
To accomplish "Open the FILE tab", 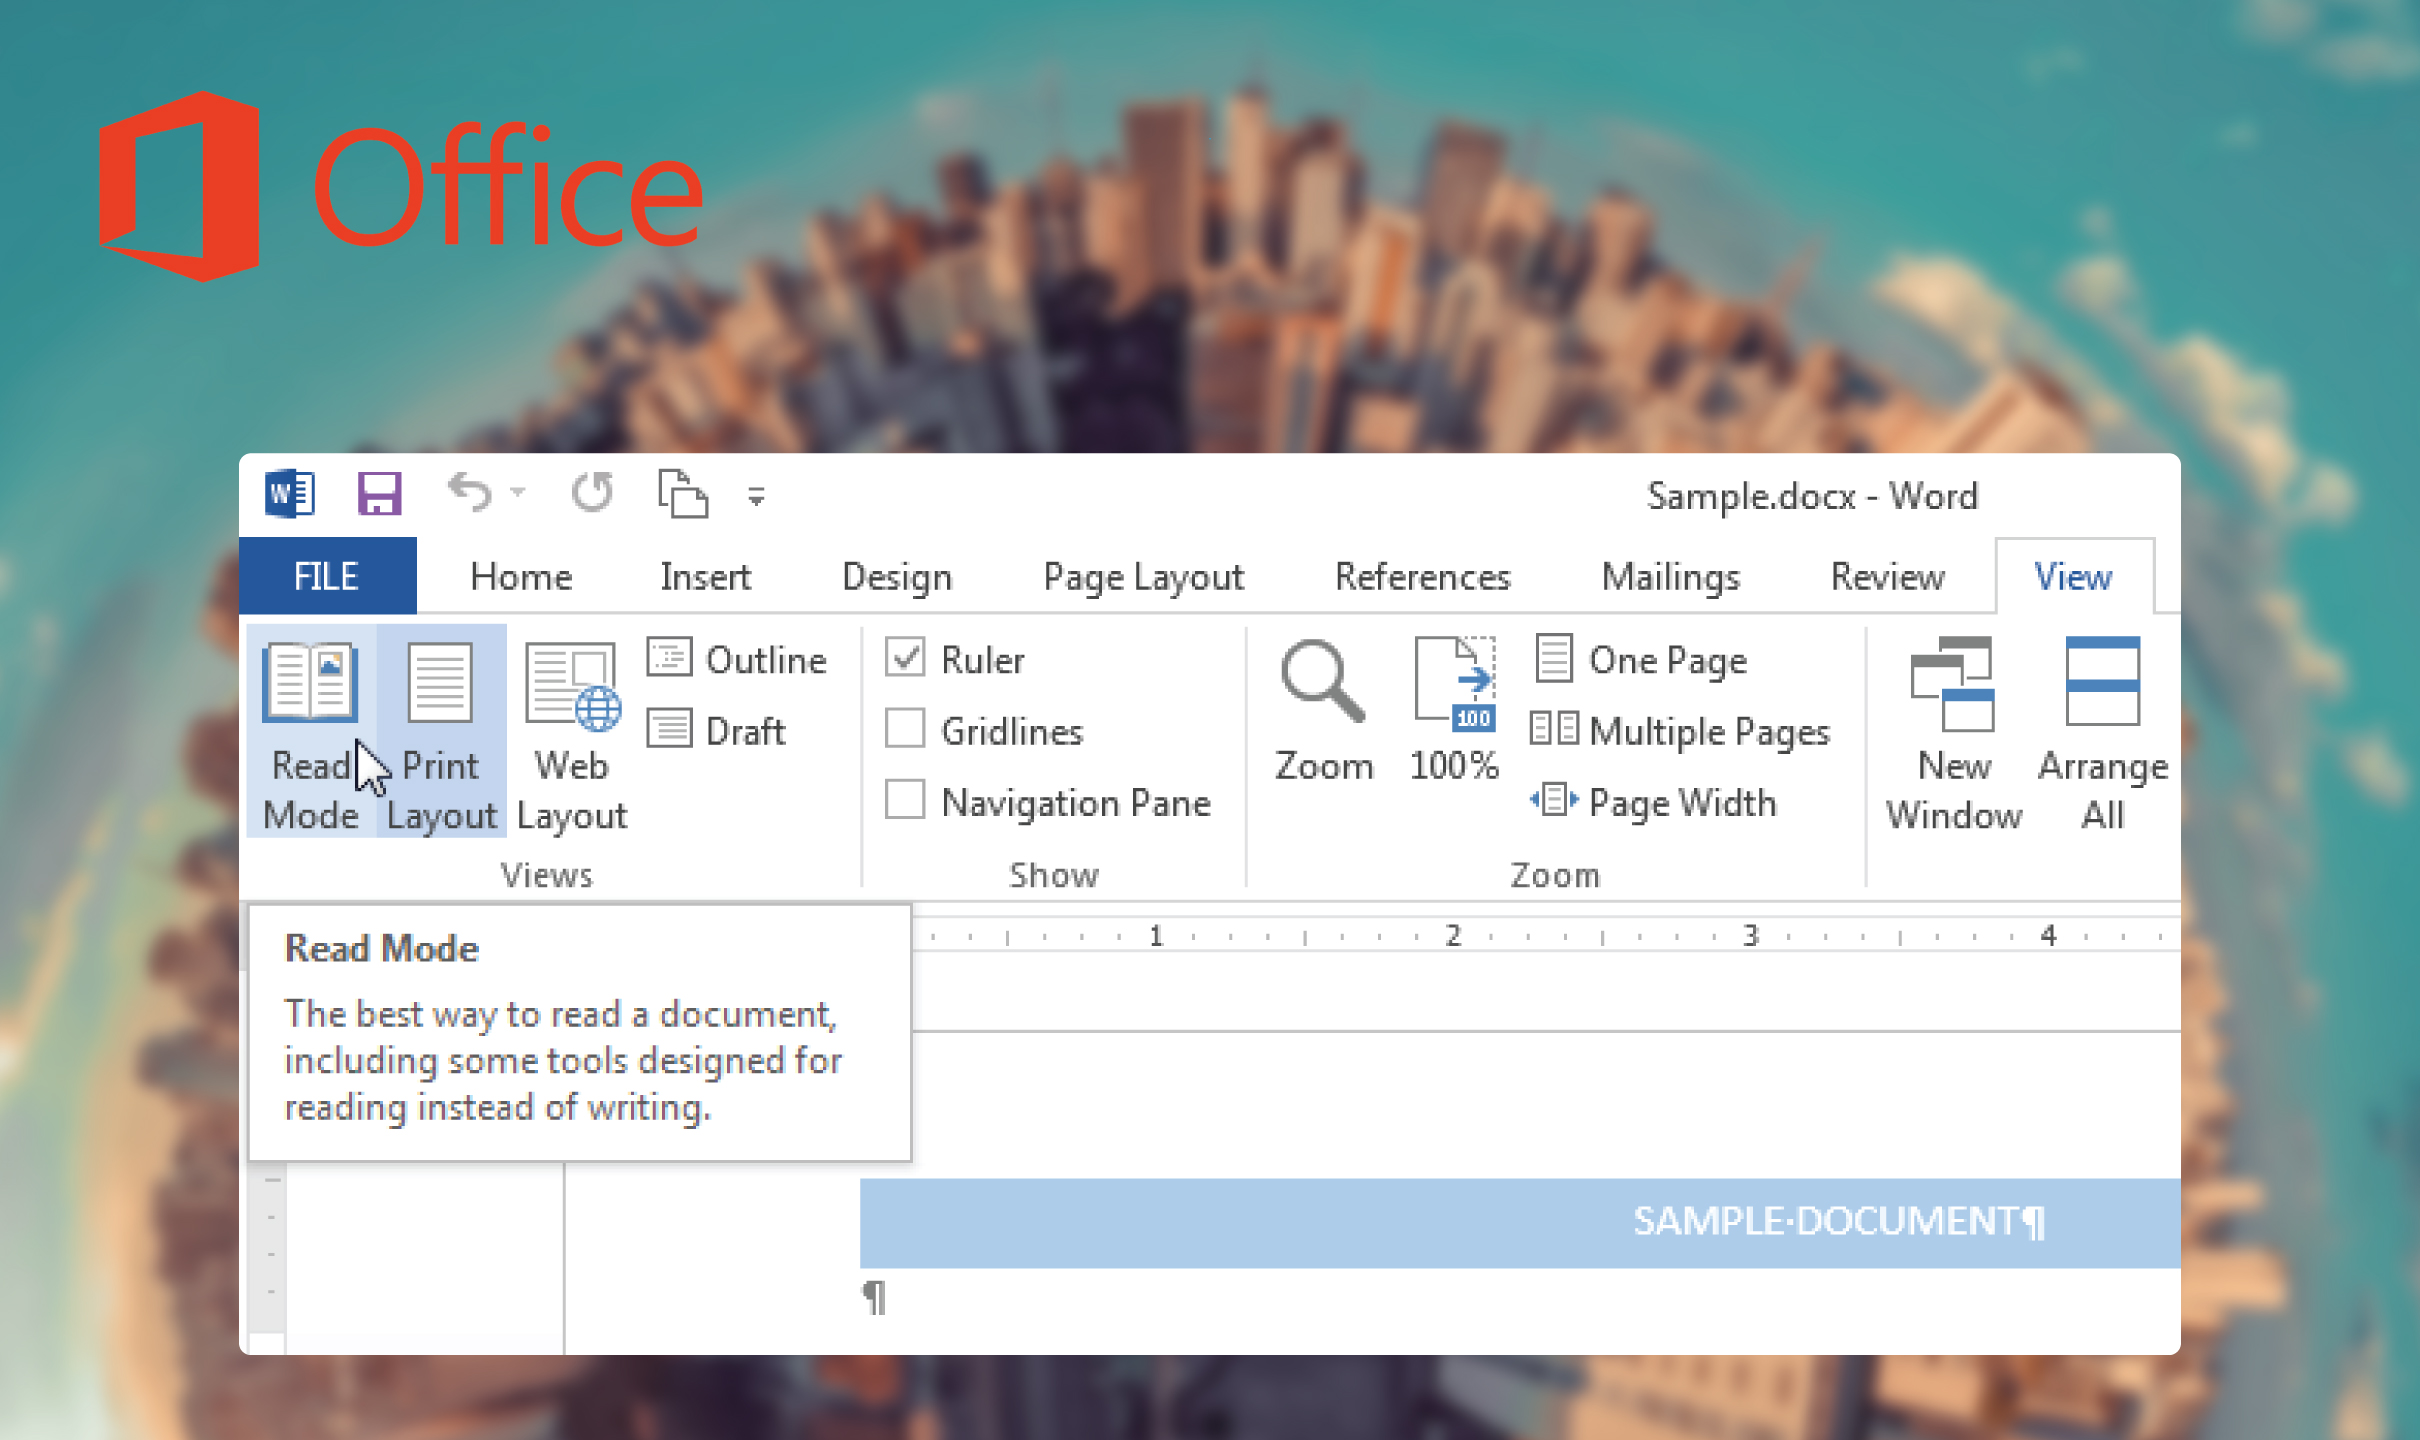I will click(327, 576).
